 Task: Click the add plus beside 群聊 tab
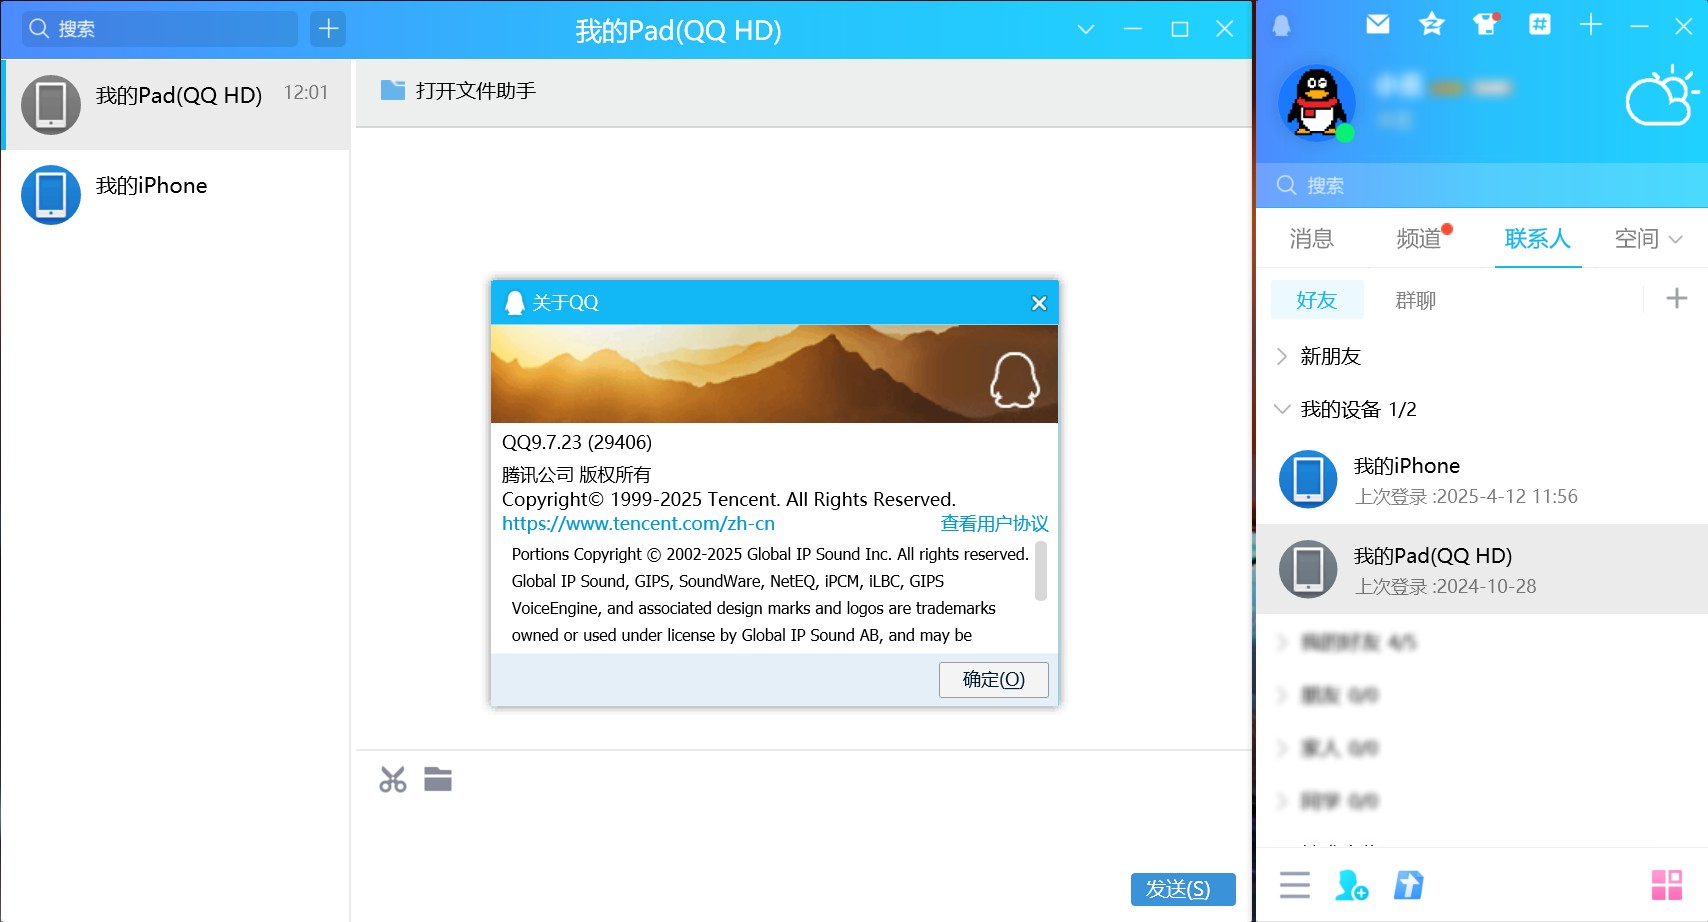tap(1677, 298)
